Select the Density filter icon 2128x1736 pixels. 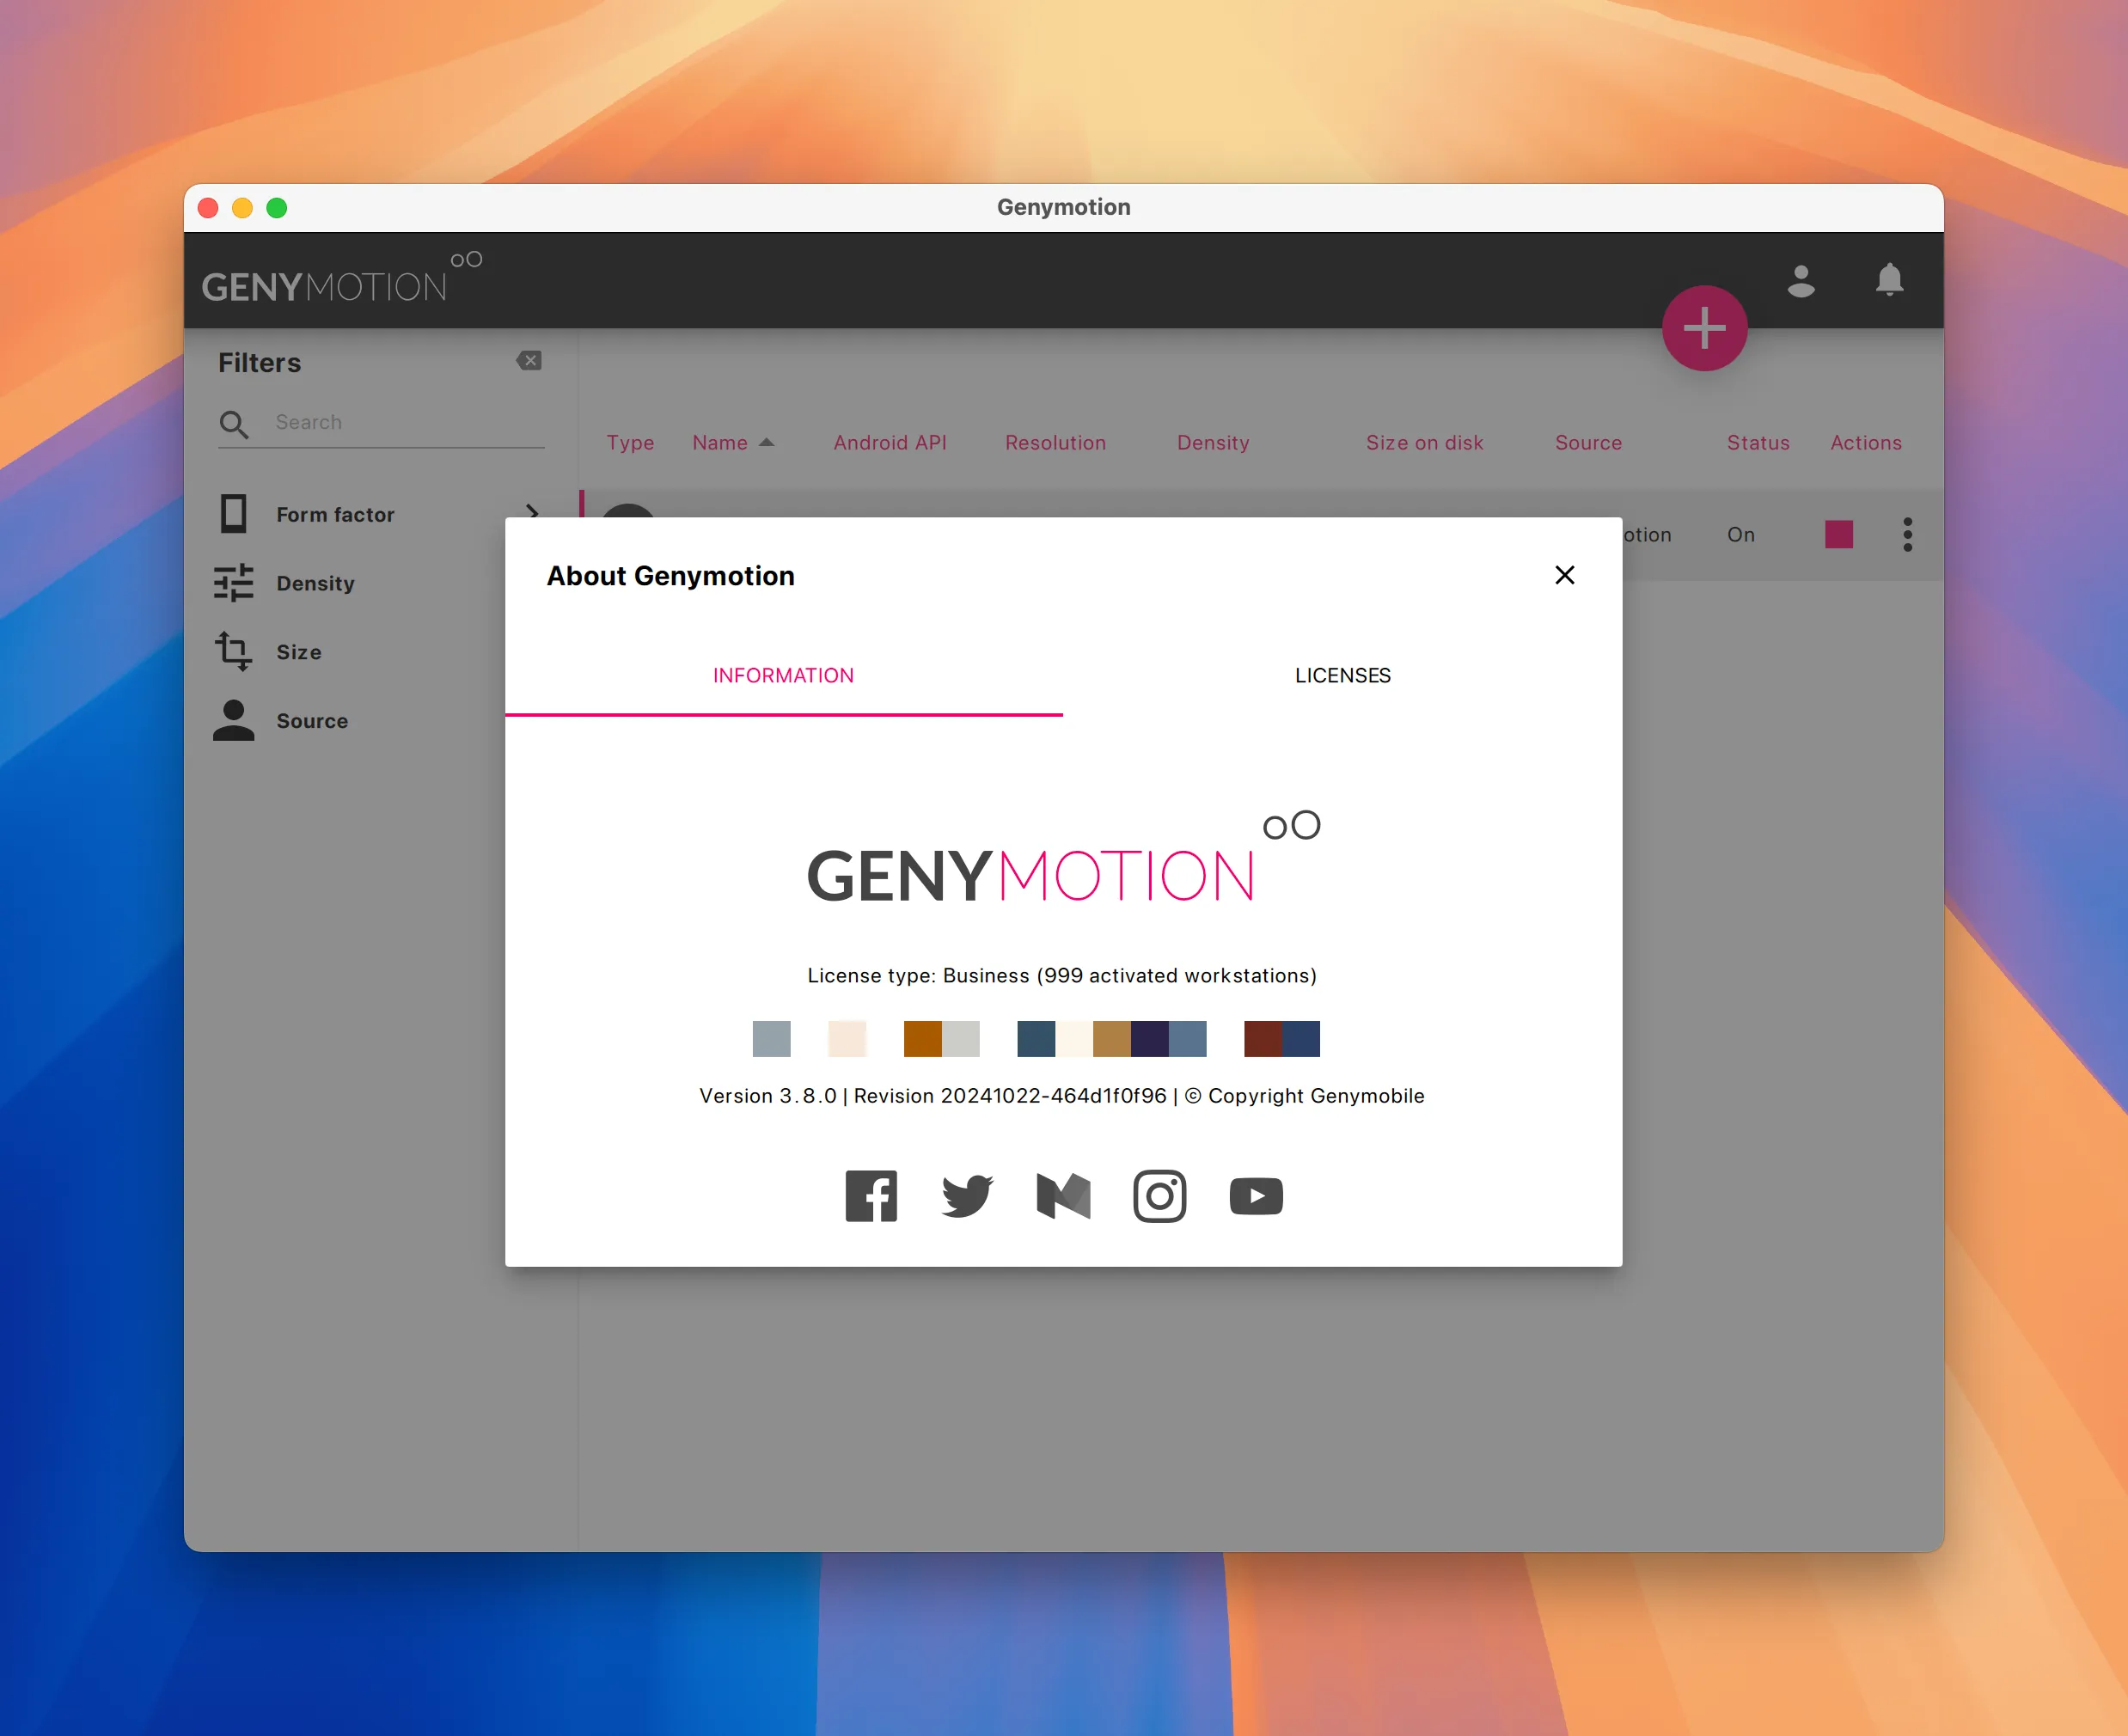tap(234, 583)
